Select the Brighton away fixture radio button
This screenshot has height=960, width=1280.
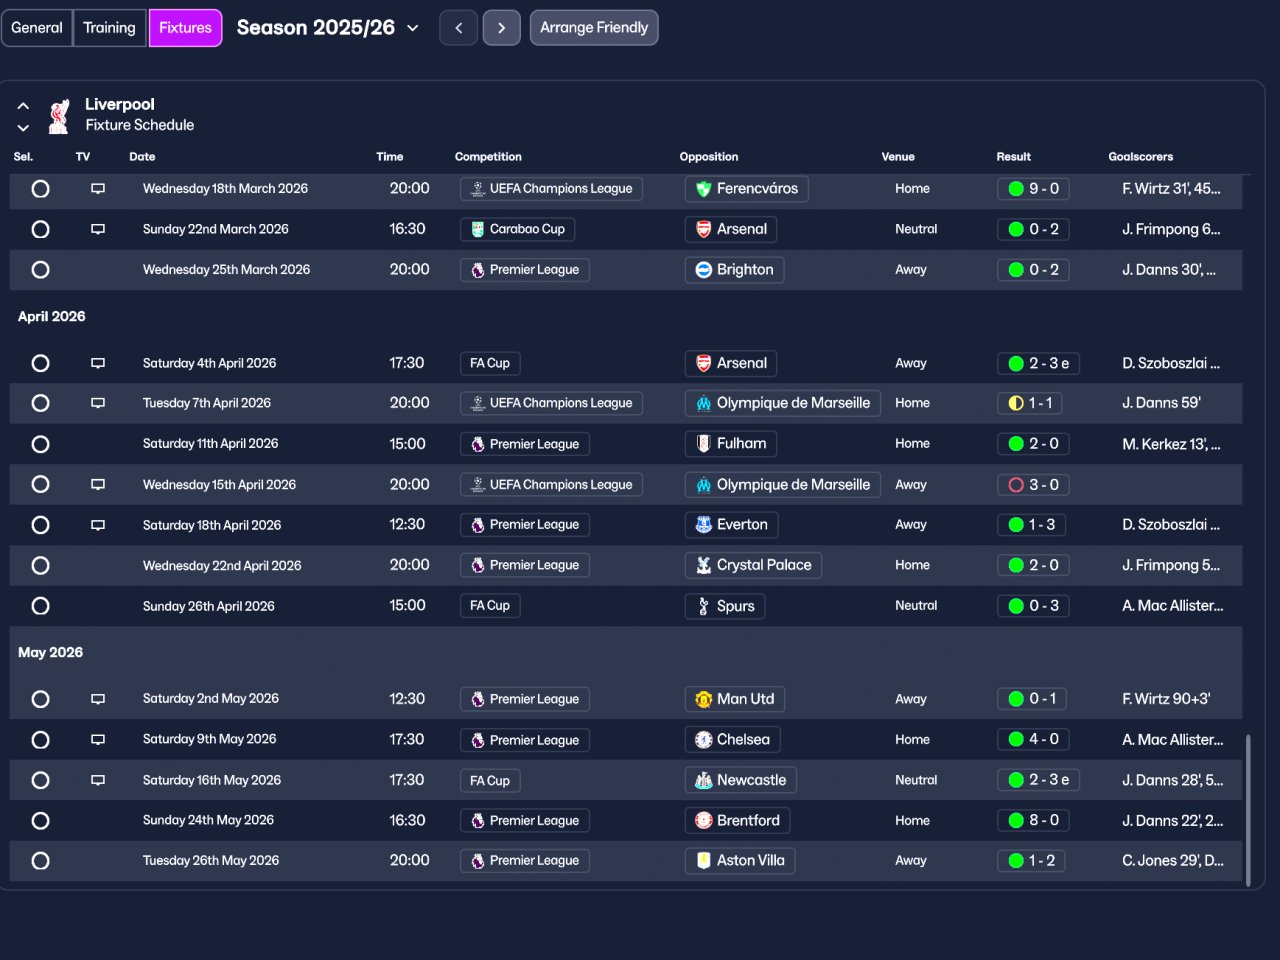[40, 270]
